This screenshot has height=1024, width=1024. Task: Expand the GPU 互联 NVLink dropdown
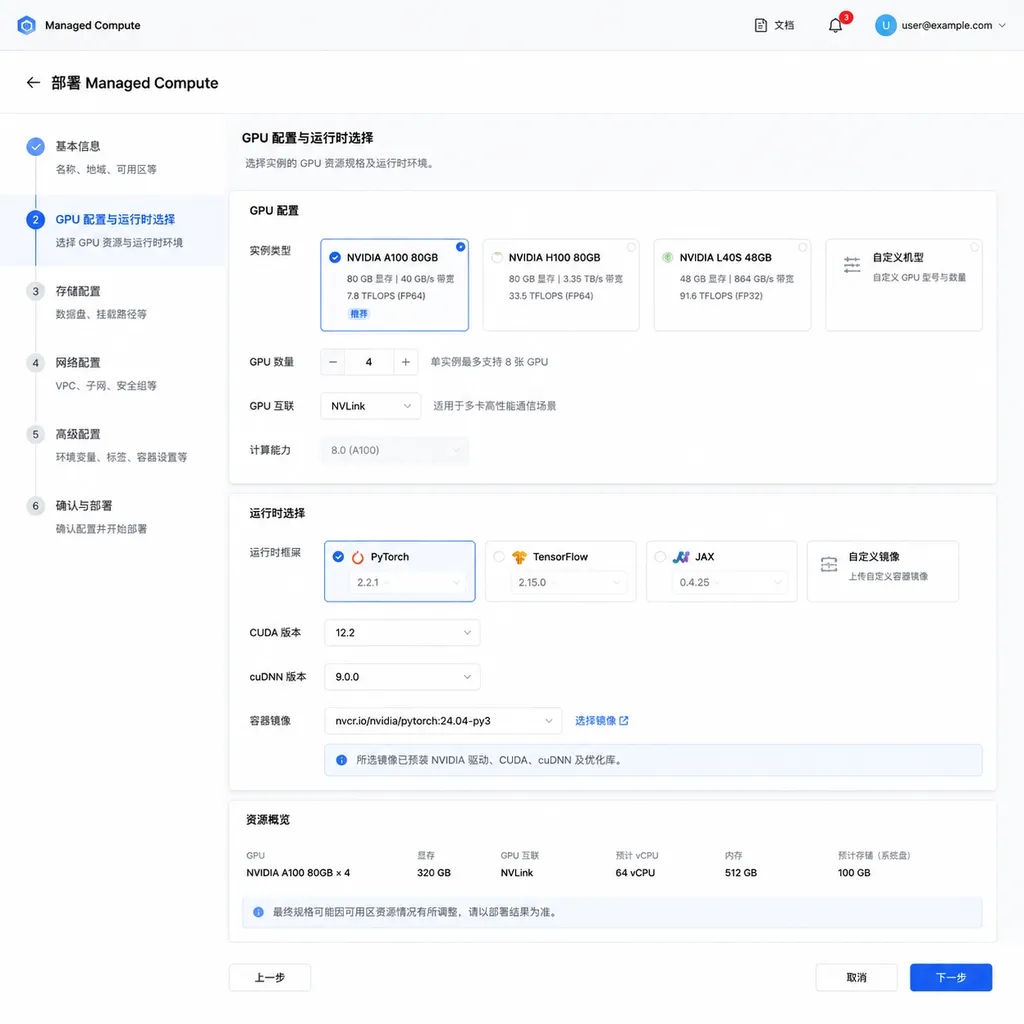click(370, 406)
